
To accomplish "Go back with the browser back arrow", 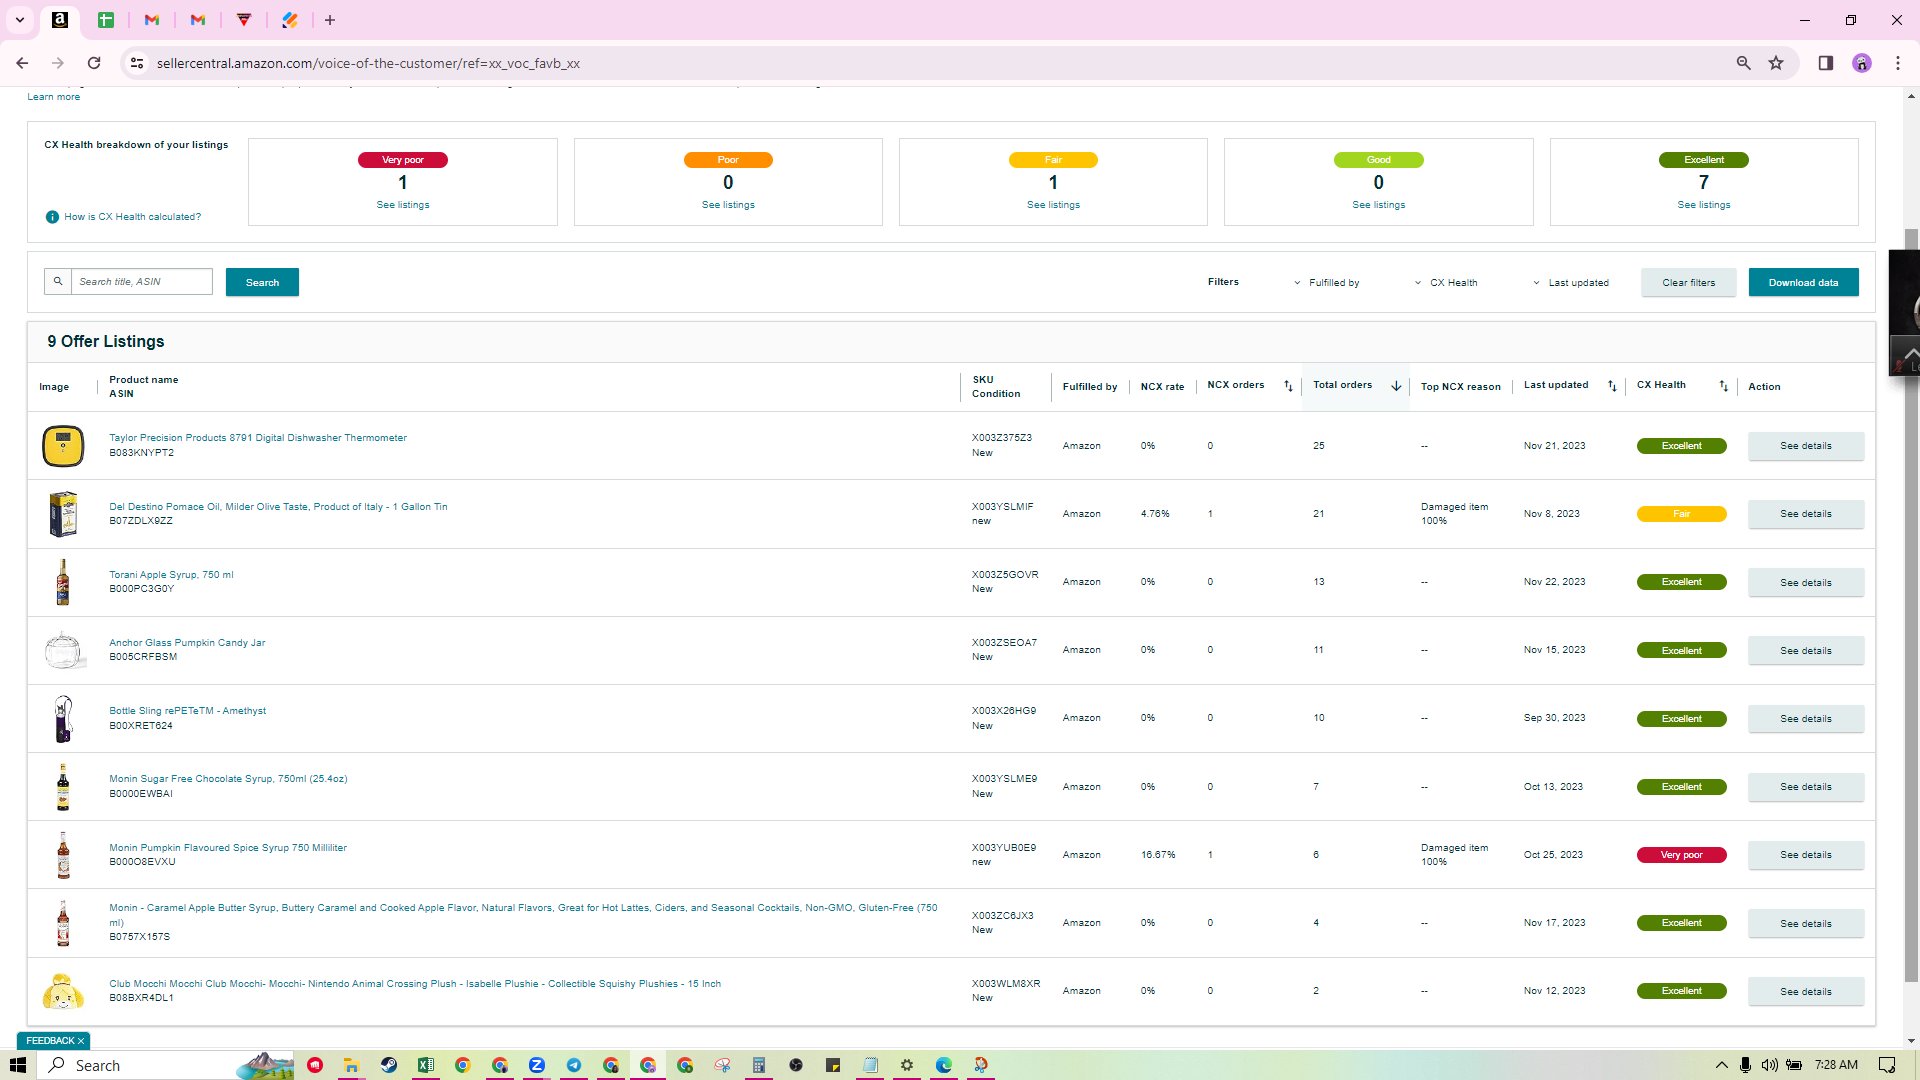I will (x=22, y=63).
